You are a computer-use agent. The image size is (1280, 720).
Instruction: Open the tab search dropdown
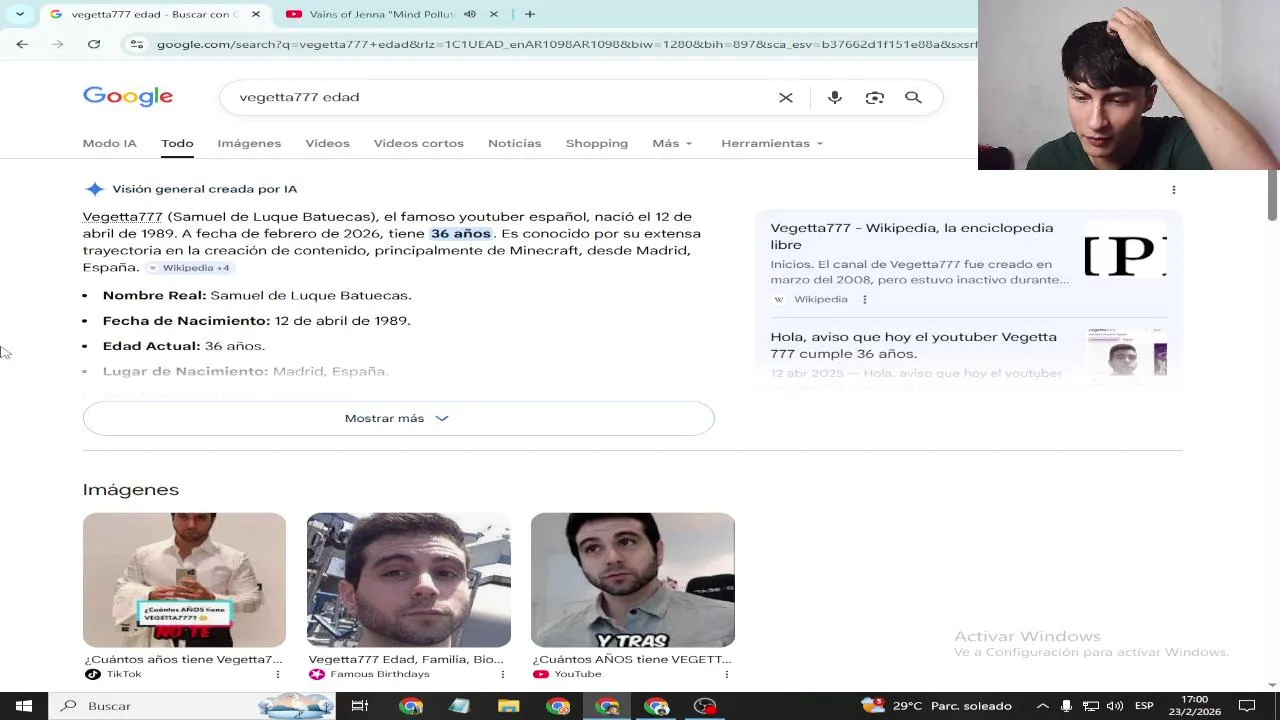pos(19,14)
